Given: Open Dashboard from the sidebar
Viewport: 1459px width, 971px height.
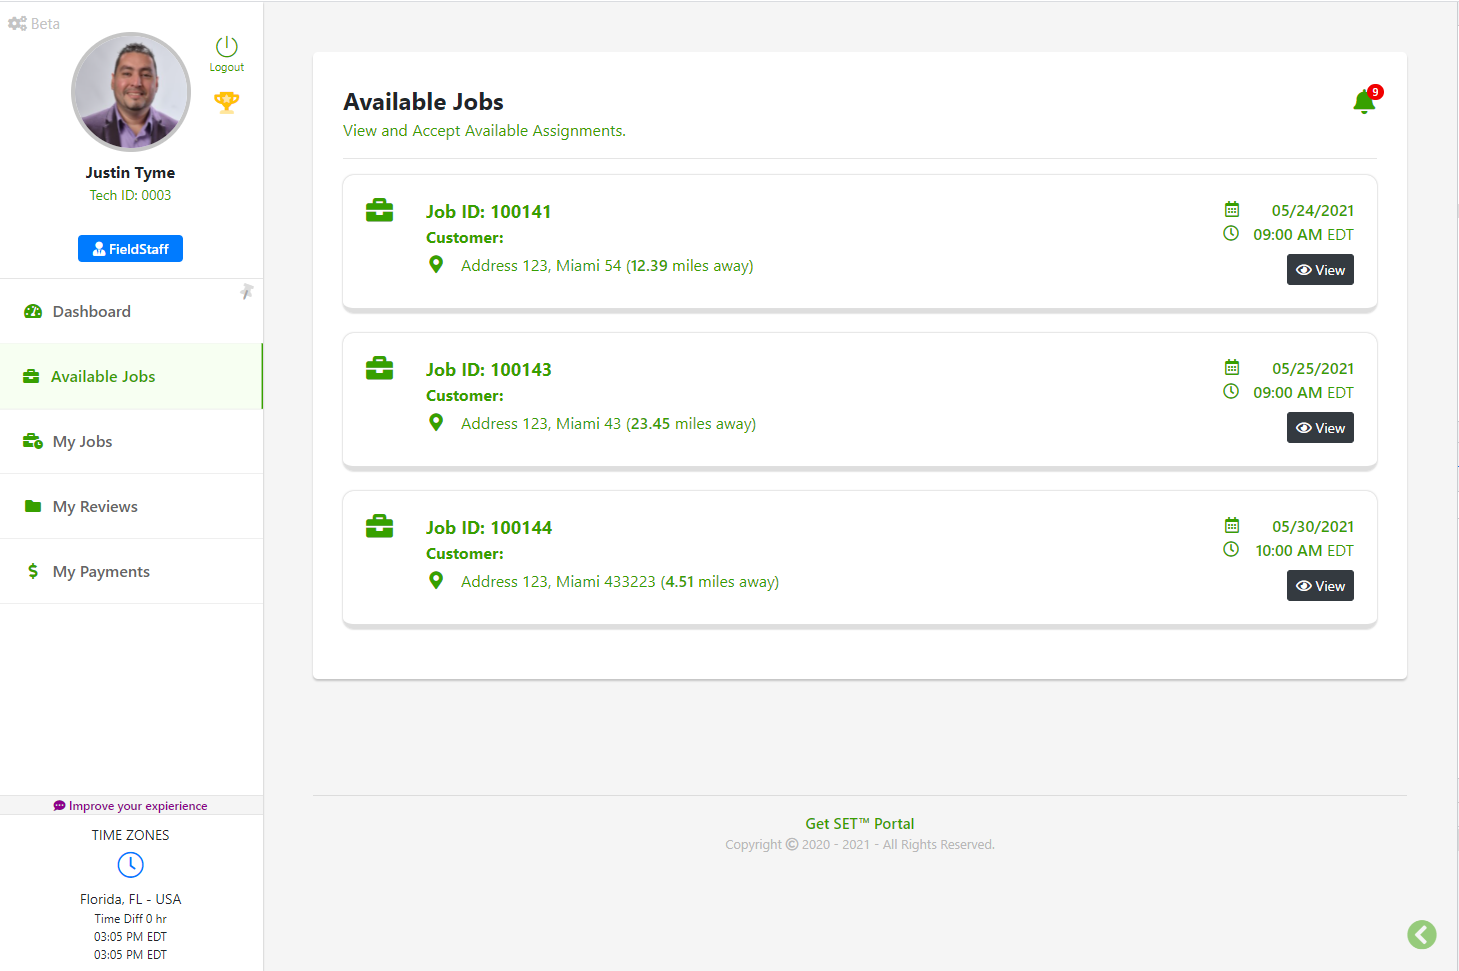Looking at the screenshot, I should pyautogui.click(x=91, y=312).
